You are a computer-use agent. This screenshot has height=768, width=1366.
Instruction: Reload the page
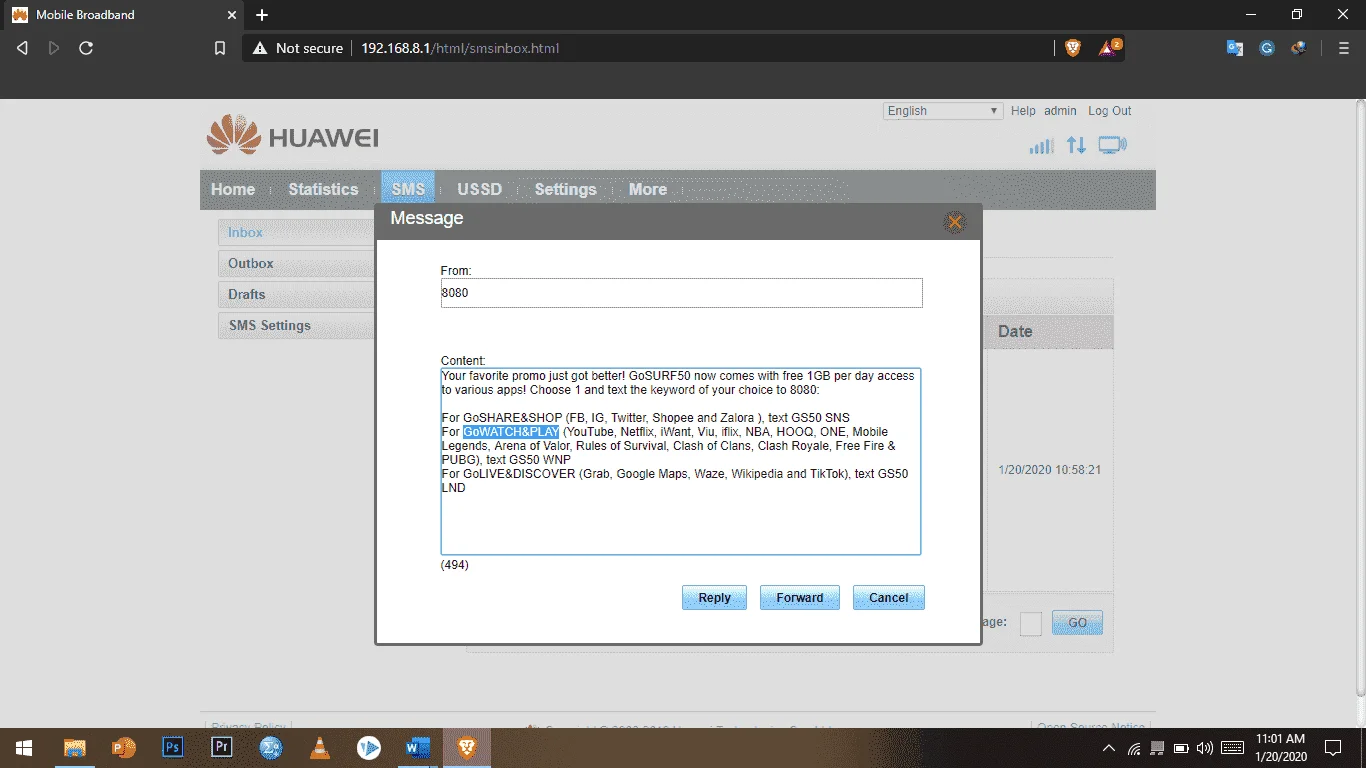(86, 48)
